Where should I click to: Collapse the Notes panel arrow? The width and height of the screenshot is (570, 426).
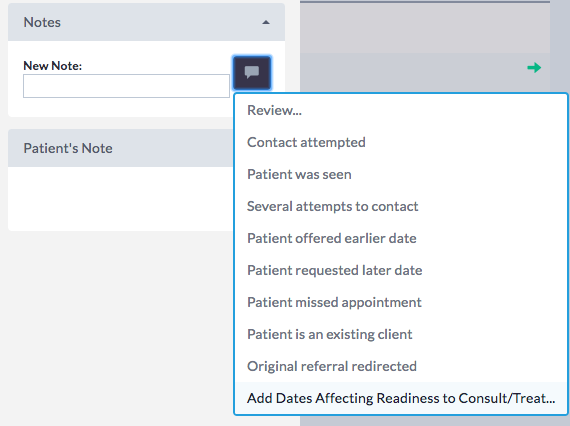(266, 23)
